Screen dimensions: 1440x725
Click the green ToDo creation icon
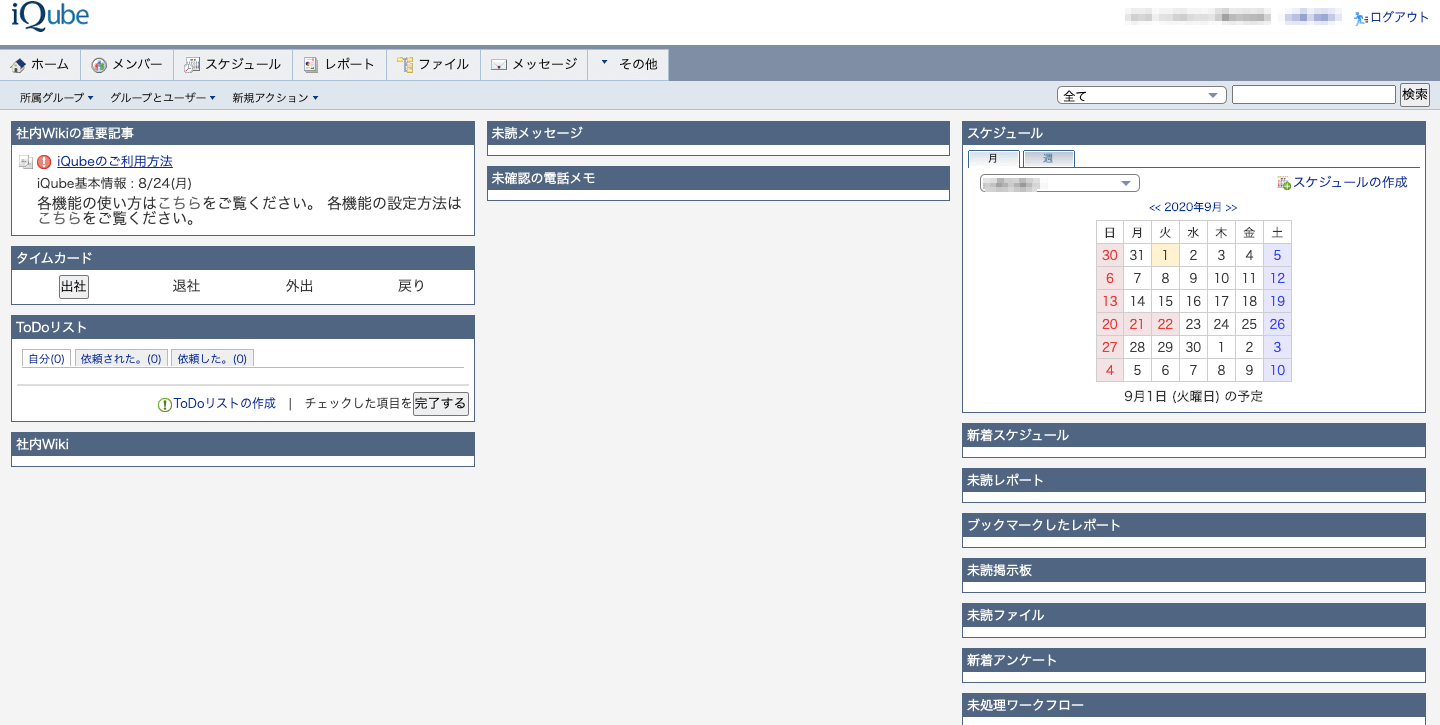point(165,405)
